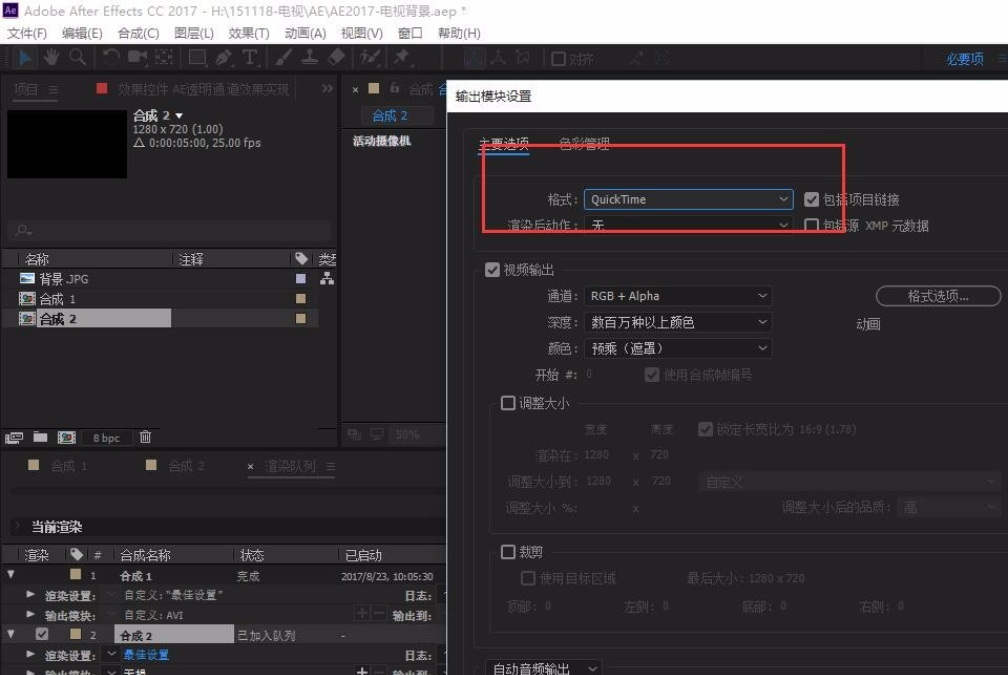1008x675 pixels.
Task: Toggle 锁定长宽比 checkbox
Action: pyautogui.click(x=705, y=429)
